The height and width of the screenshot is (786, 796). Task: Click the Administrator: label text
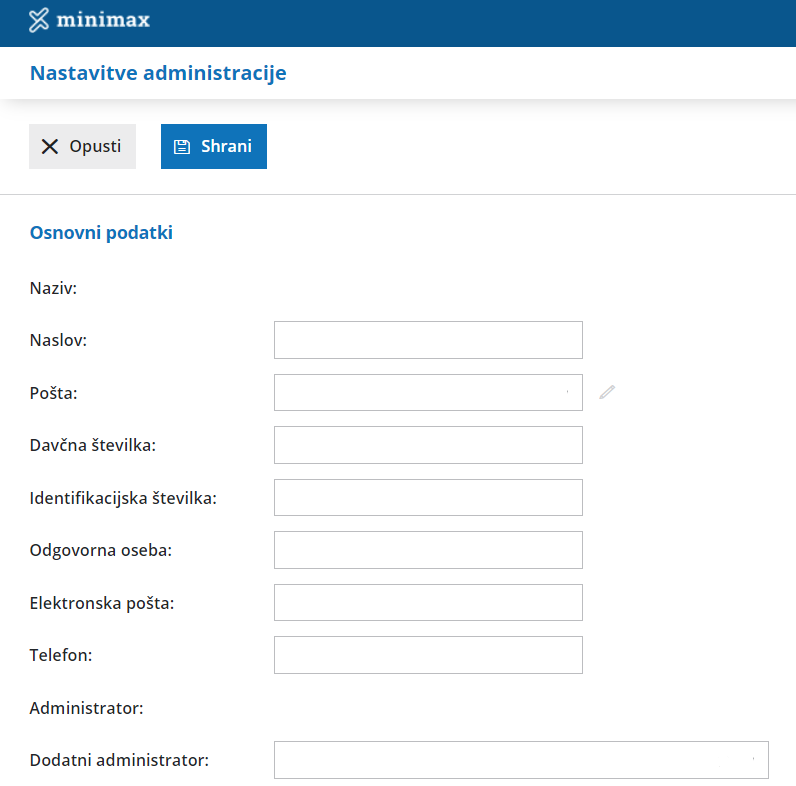coord(87,708)
